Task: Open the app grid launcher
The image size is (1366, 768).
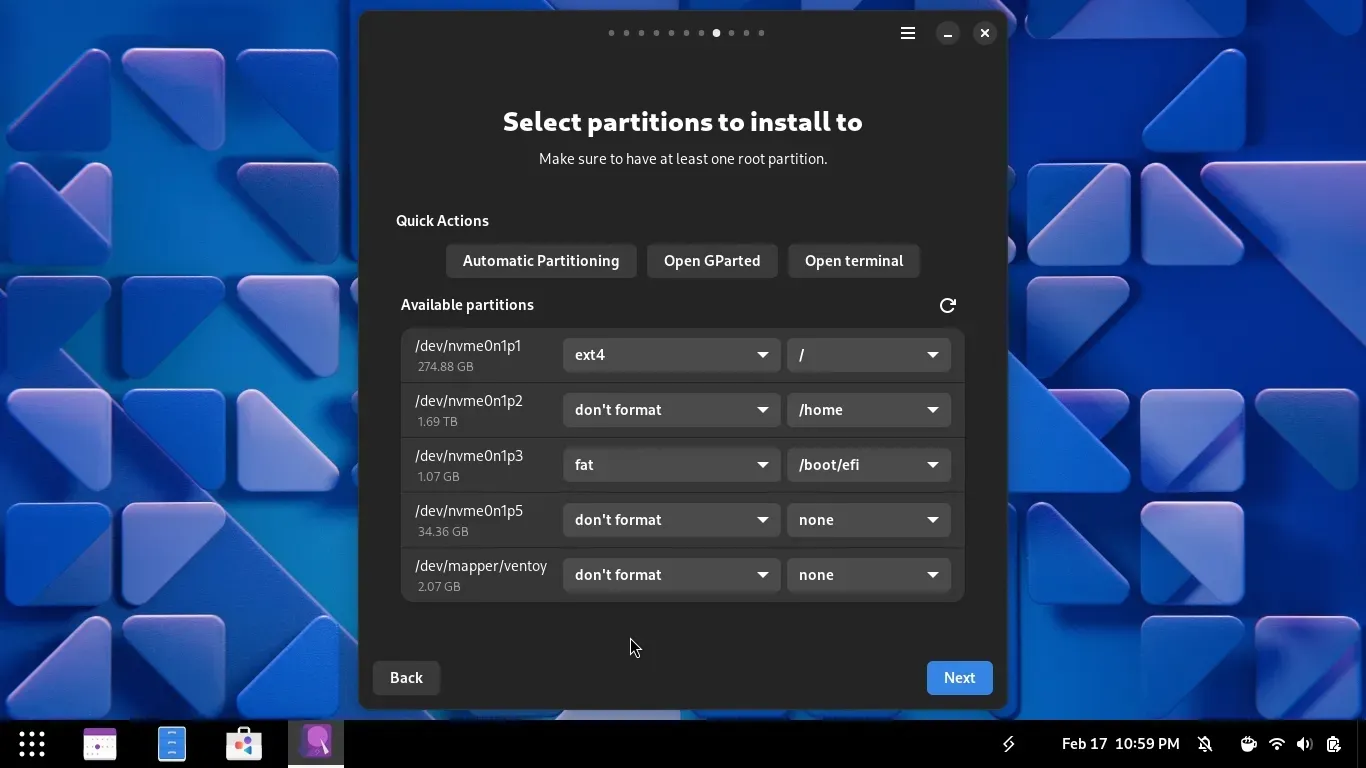Action: click(x=32, y=744)
